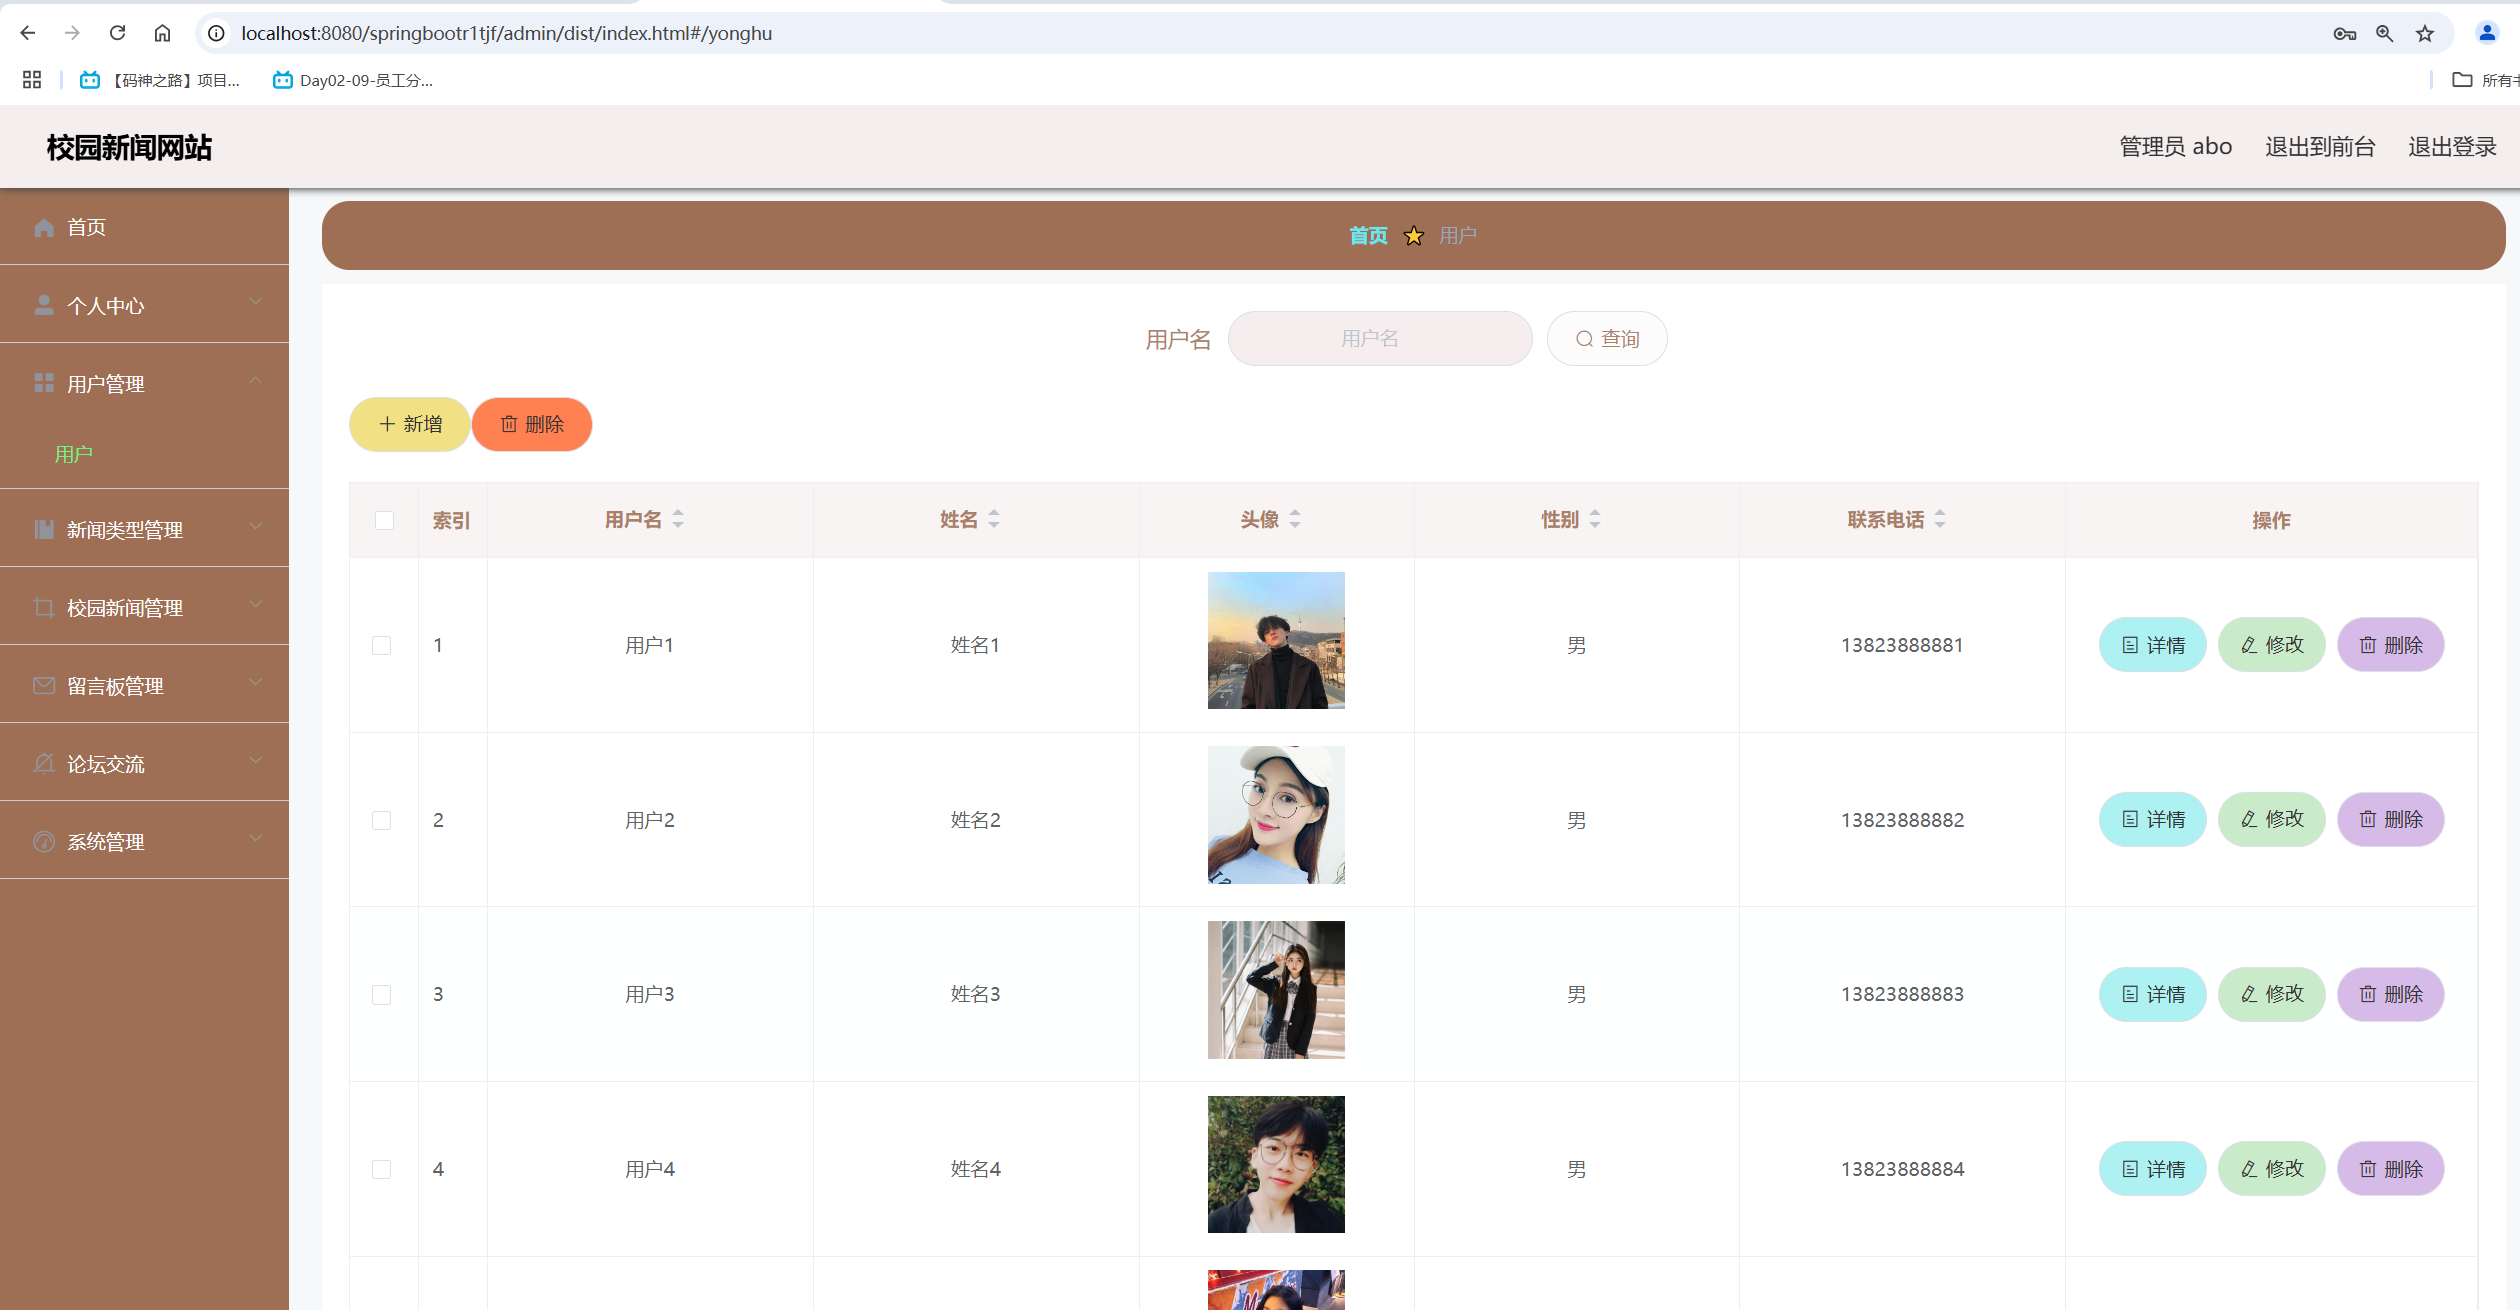Expand 留言板管理 menu chevron
The image size is (2520, 1310).
click(x=256, y=682)
